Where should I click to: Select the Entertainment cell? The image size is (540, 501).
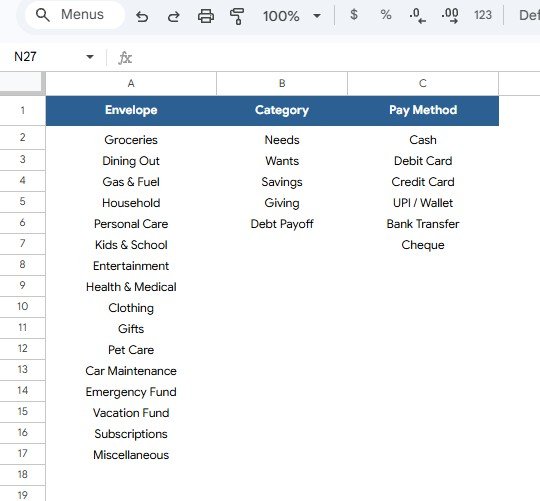pyautogui.click(x=131, y=265)
